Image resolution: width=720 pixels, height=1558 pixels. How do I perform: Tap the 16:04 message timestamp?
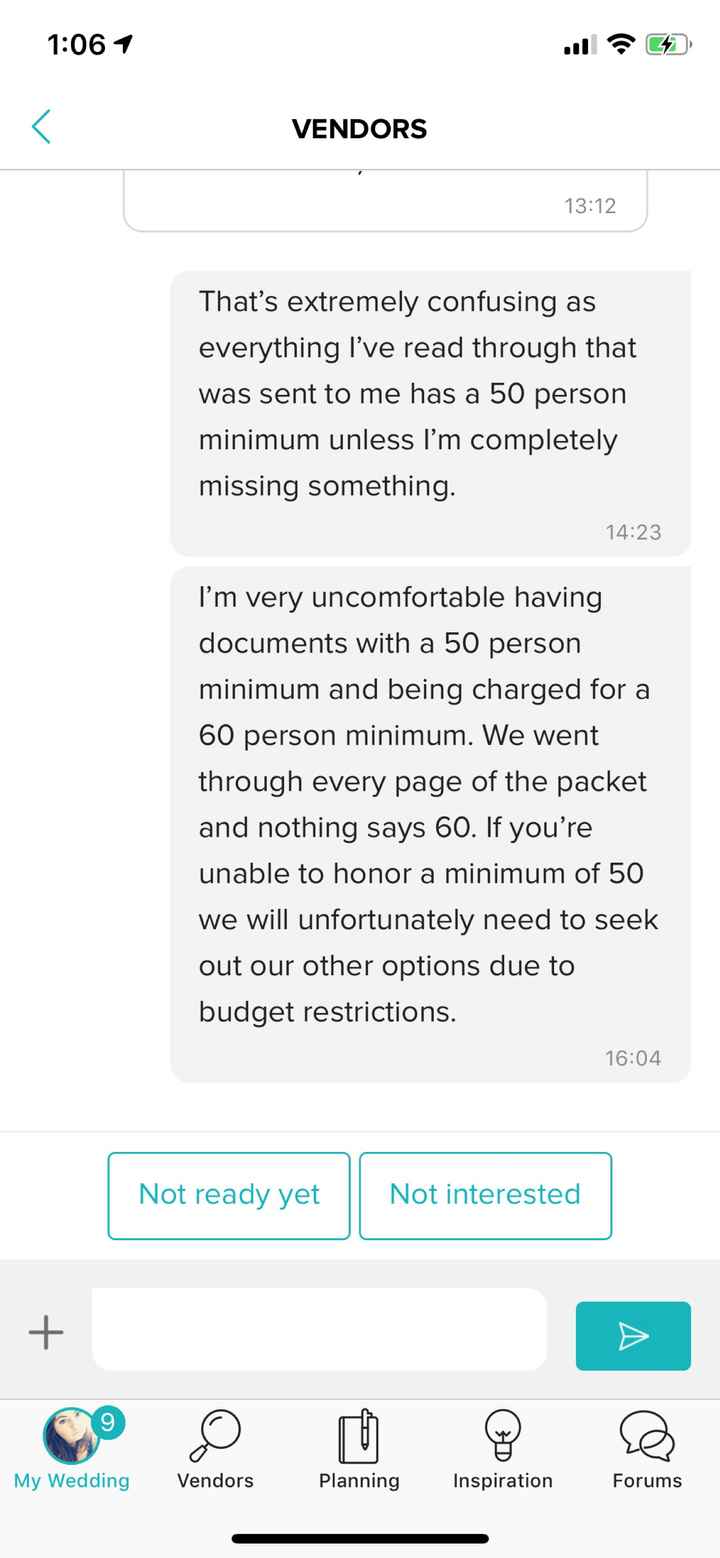tap(633, 1057)
